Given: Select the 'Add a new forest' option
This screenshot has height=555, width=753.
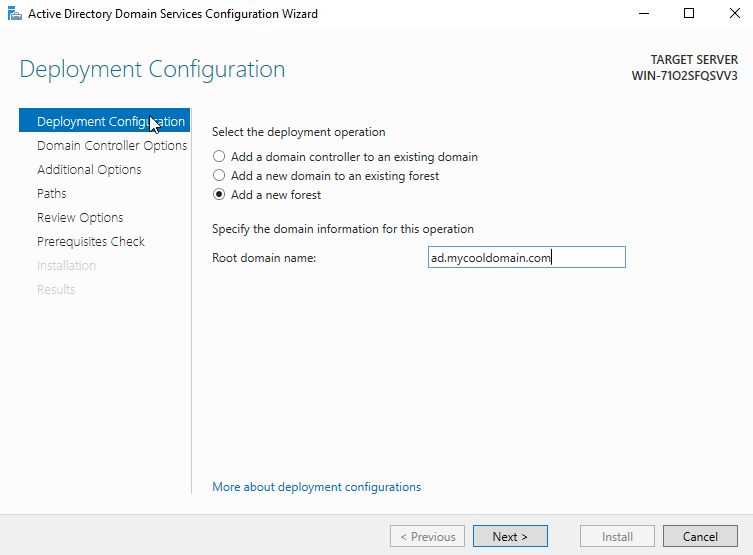Looking at the screenshot, I should pyautogui.click(x=219, y=195).
